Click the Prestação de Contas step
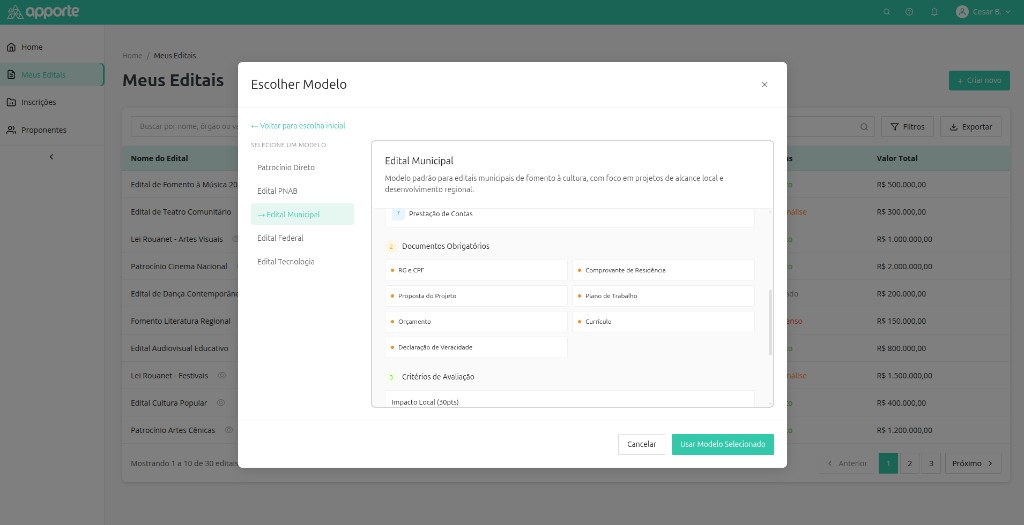The image size is (1024, 525). (x=569, y=217)
